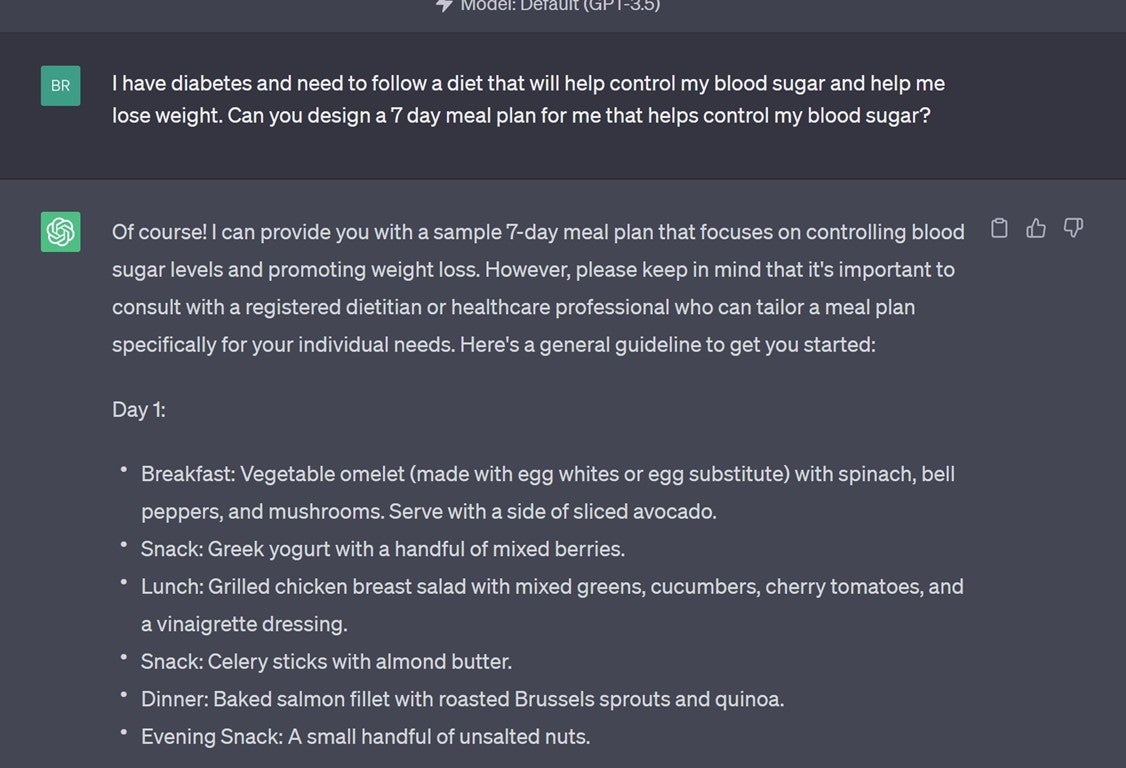
Task: Give the response a thumbs up
Action: point(1036,229)
